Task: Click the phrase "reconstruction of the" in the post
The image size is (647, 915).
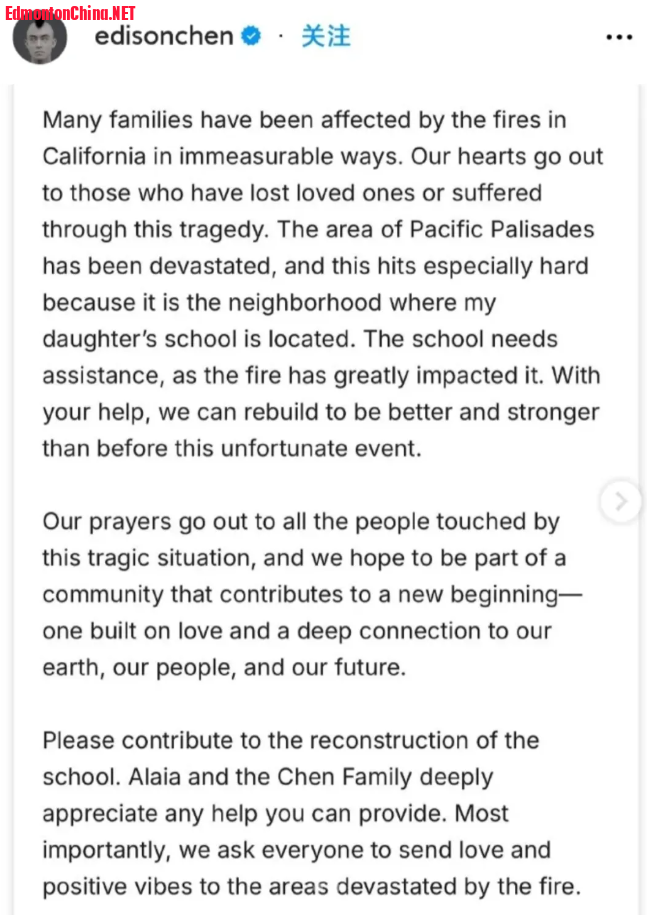Action: pyautogui.click(x=424, y=740)
